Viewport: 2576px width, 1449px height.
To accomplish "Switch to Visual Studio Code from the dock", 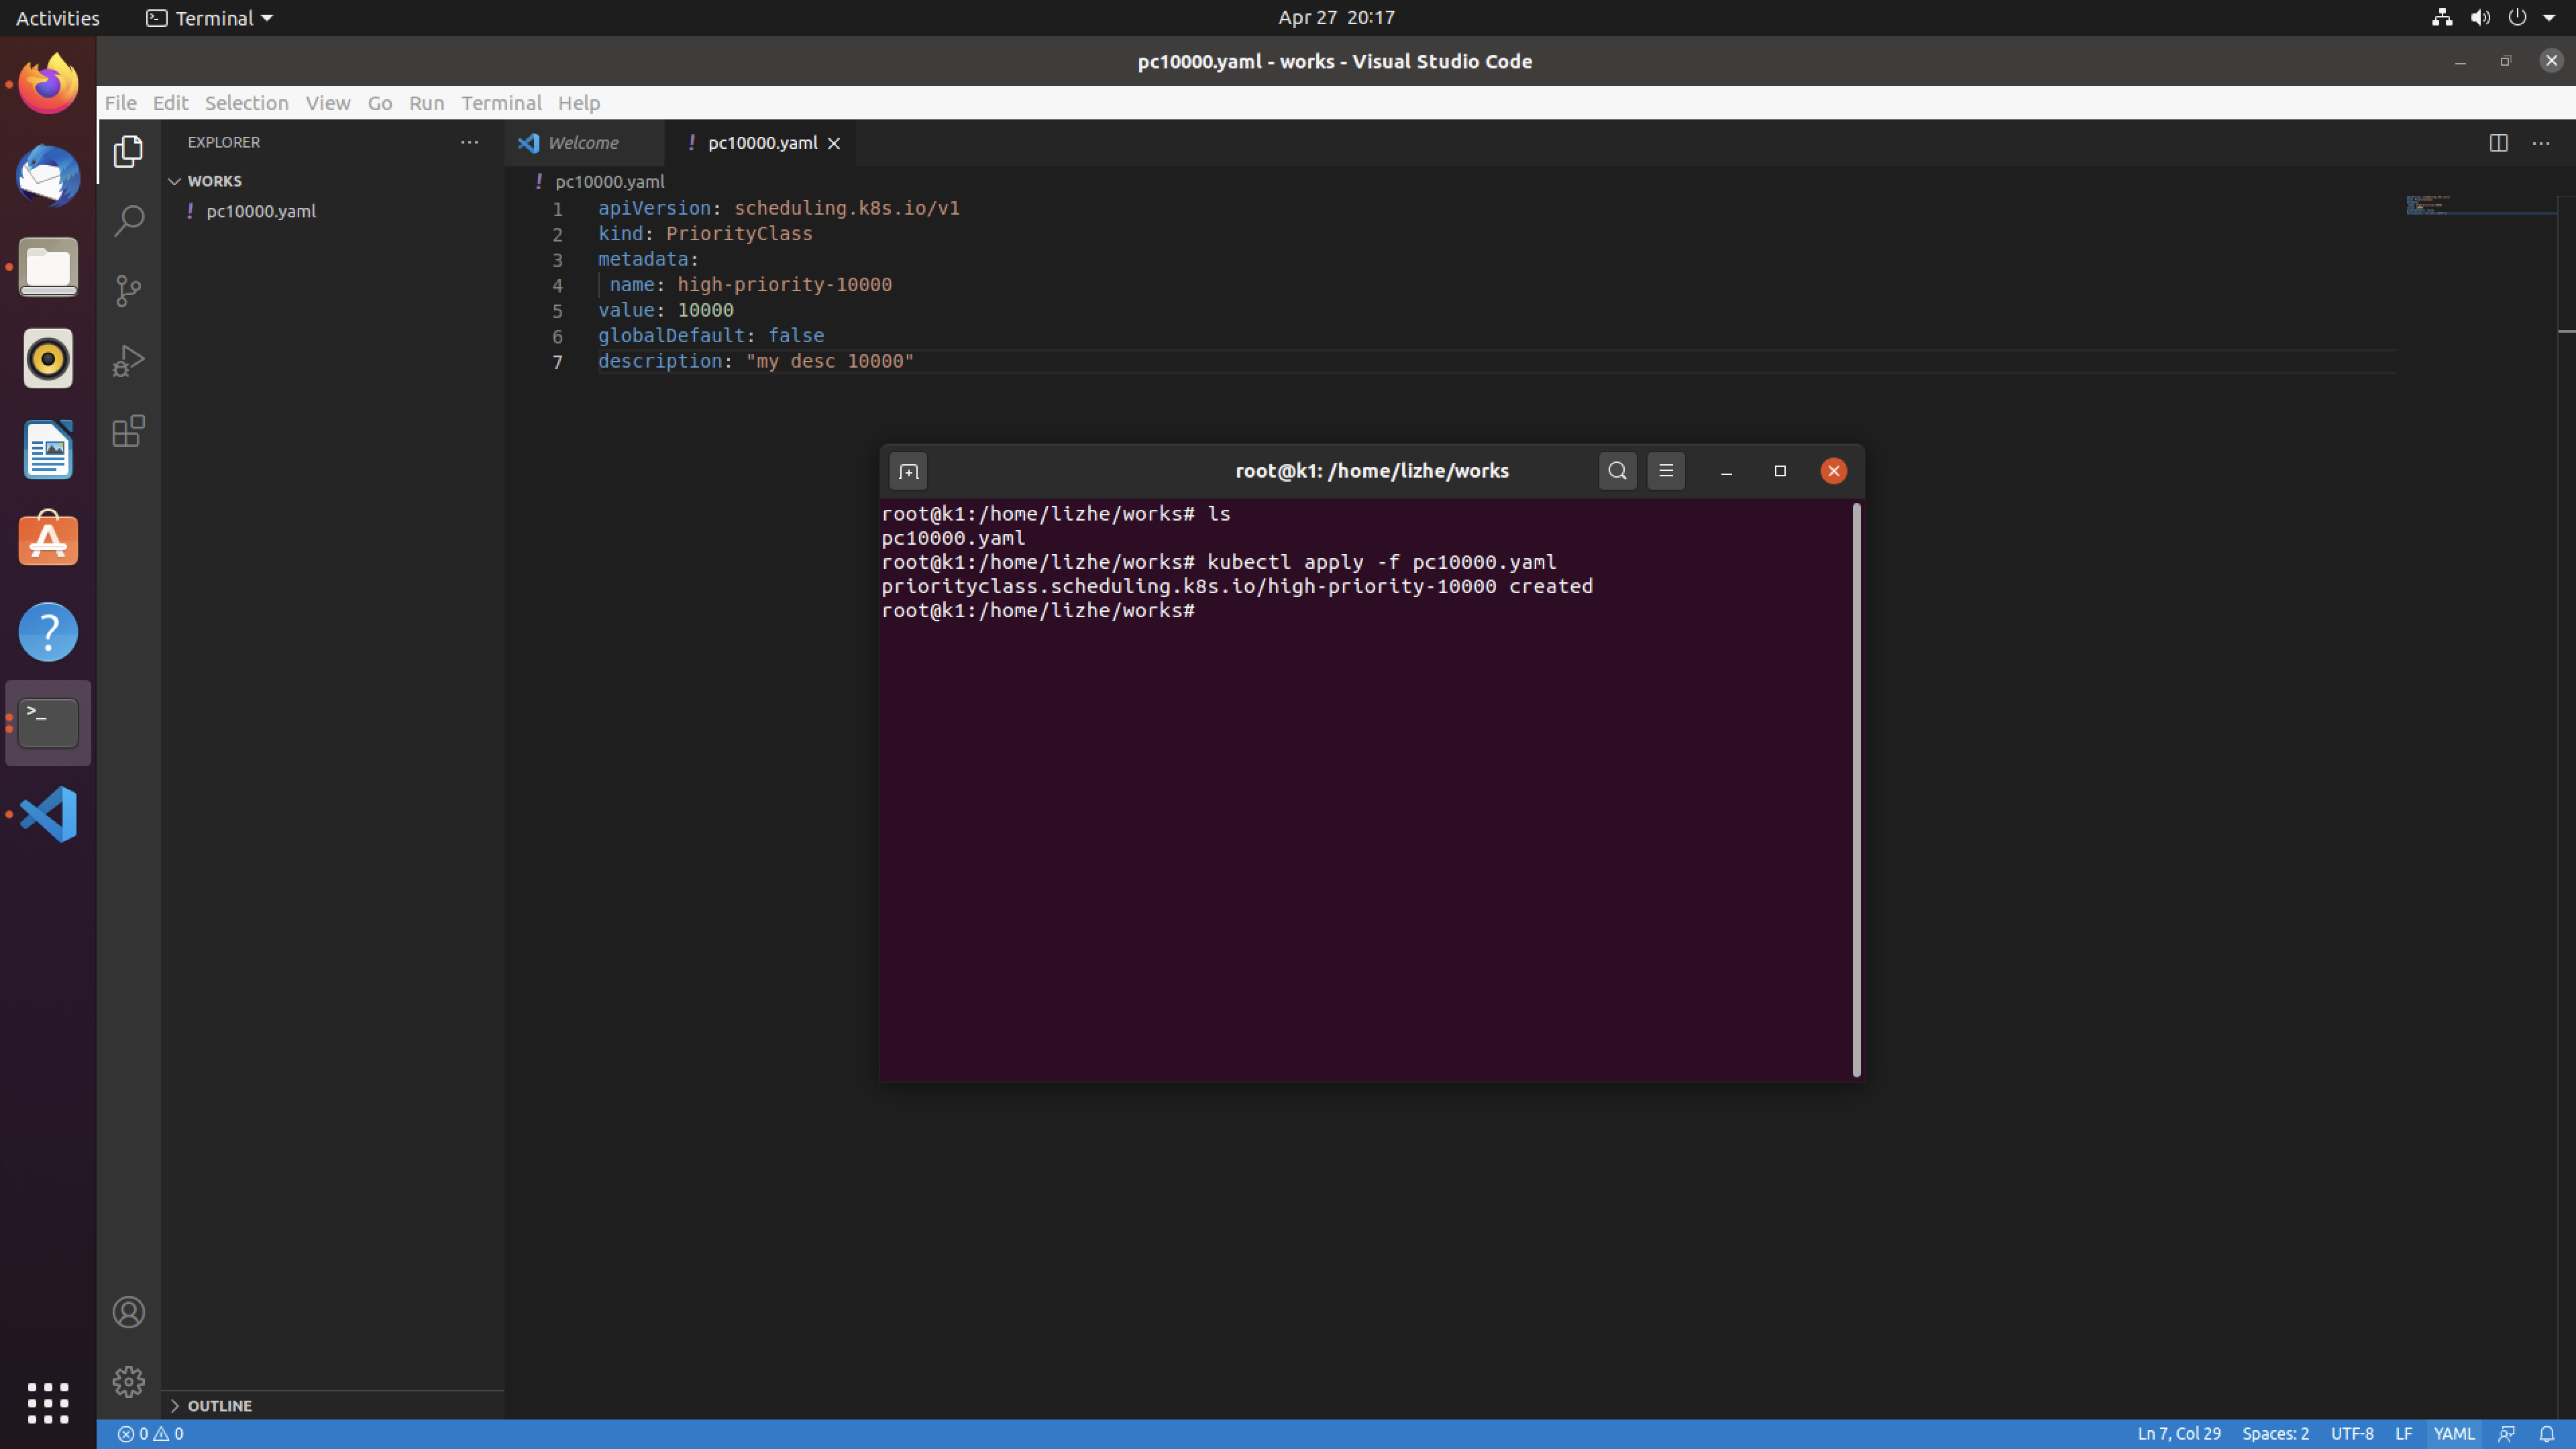I will click(x=48, y=814).
